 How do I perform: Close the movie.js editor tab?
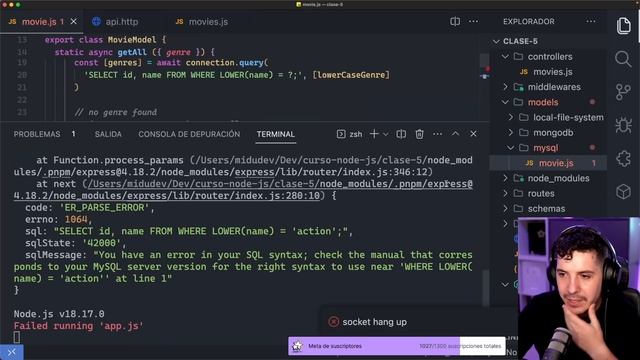pyautogui.click(x=73, y=21)
